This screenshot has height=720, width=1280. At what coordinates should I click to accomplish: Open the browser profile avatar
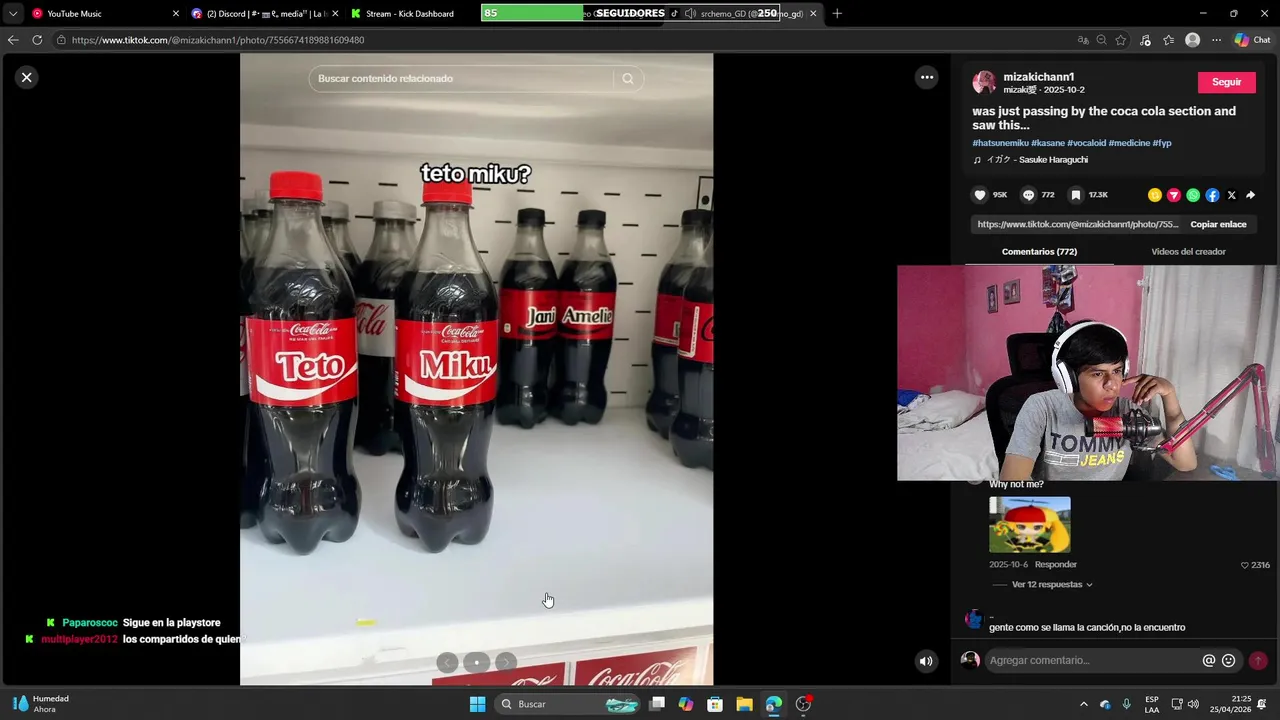[1192, 40]
